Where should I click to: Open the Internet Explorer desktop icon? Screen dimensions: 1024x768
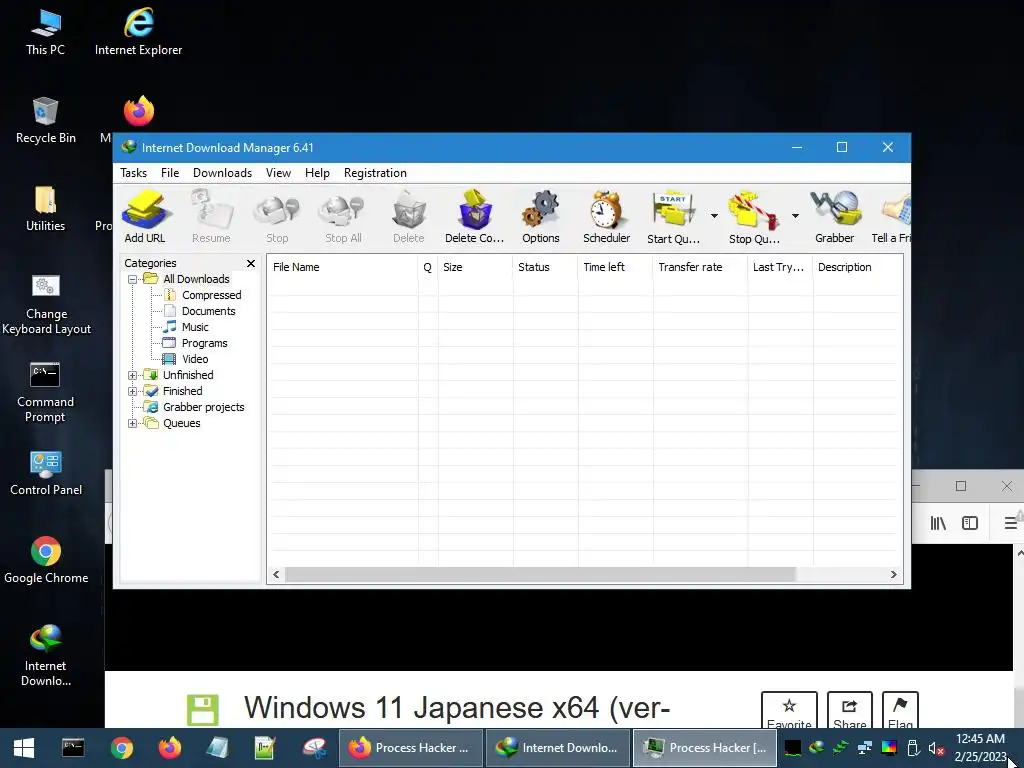click(138, 32)
